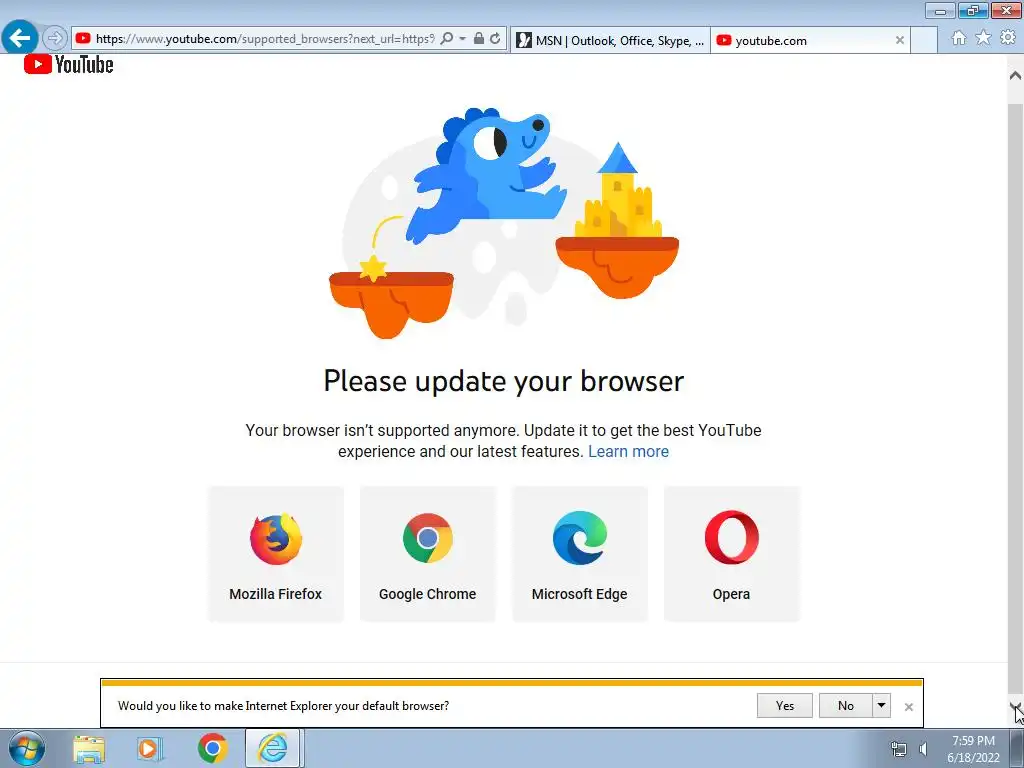Screen dimensions: 1024x768
Task: Open the Mozilla Firefox text label
Action: tap(276, 594)
